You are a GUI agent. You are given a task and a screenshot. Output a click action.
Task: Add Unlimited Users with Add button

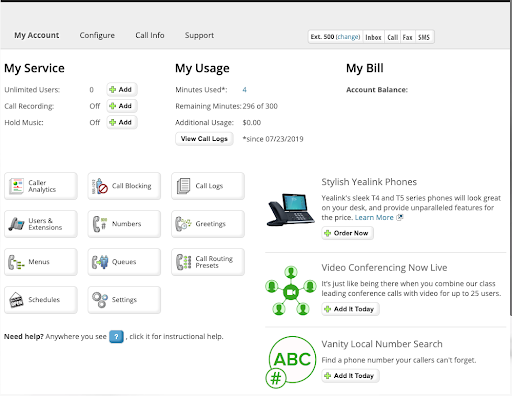[122, 89]
